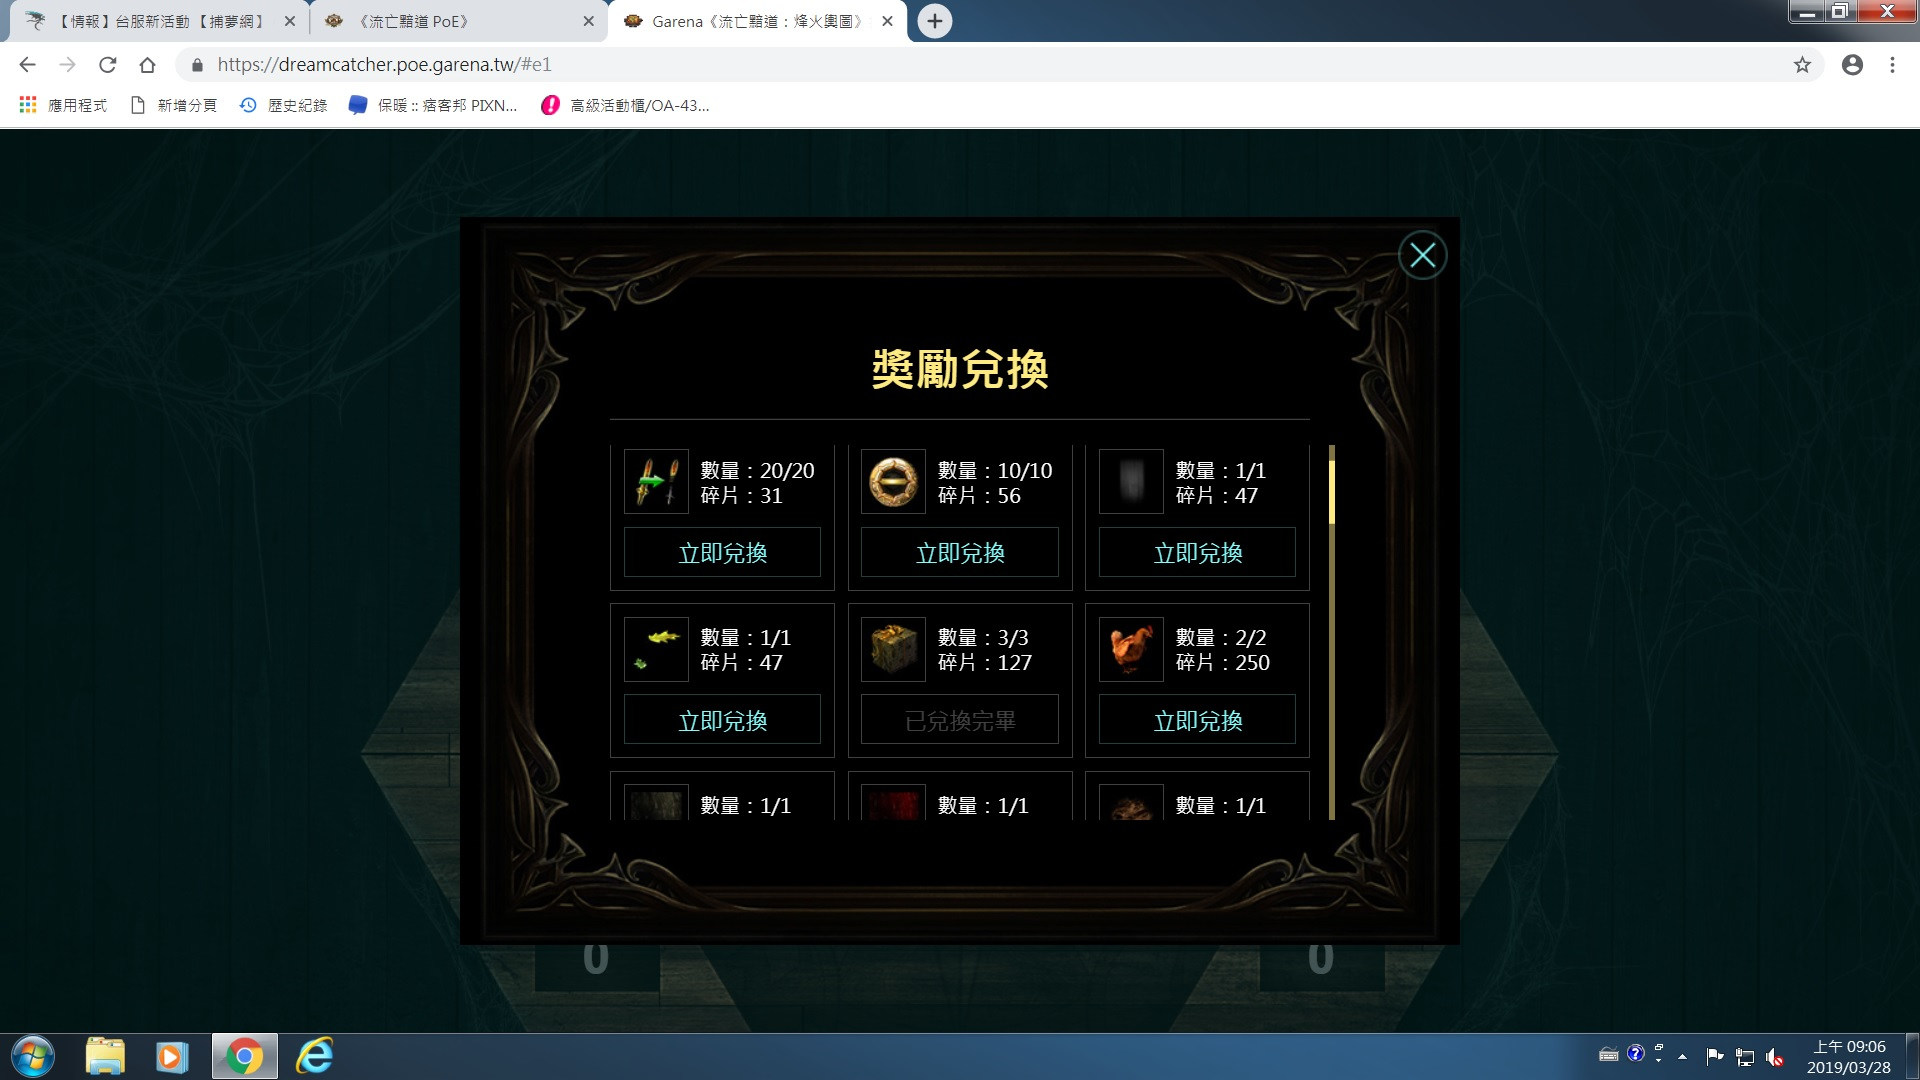
Task: Click the dark grey item icon above the third 立即兌換
Action: click(x=1131, y=481)
